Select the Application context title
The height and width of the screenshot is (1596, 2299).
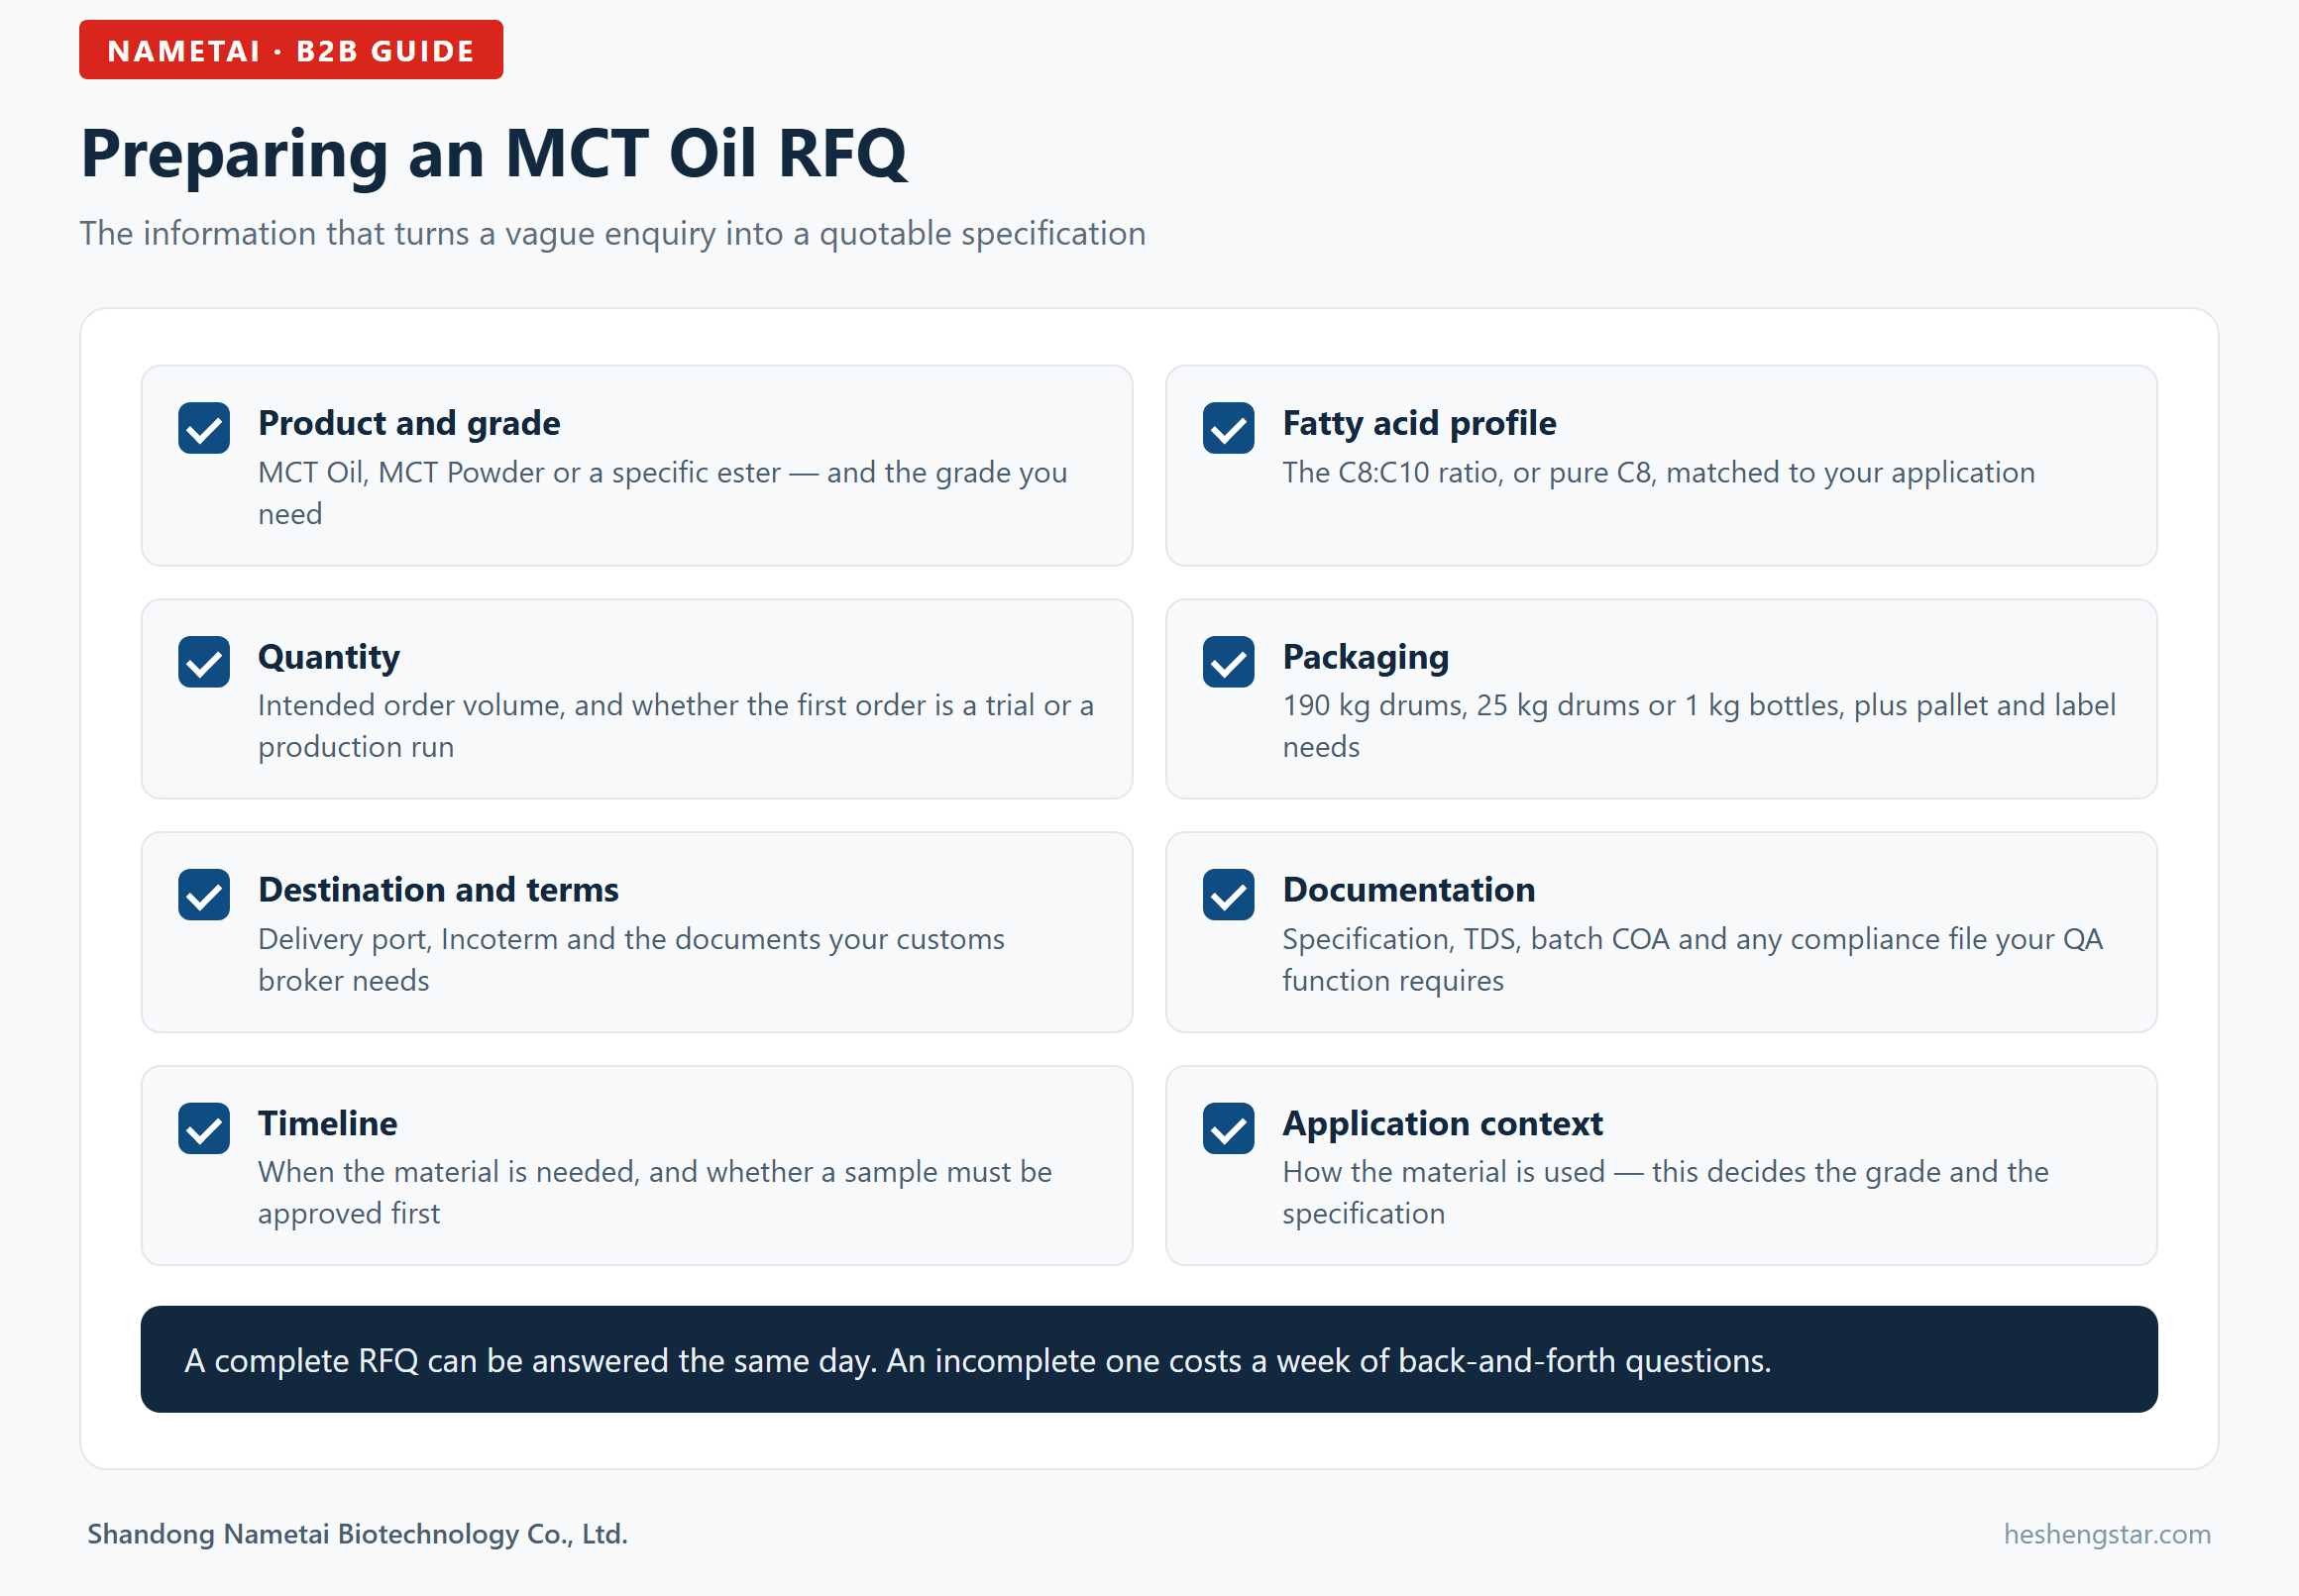point(1442,1124)
